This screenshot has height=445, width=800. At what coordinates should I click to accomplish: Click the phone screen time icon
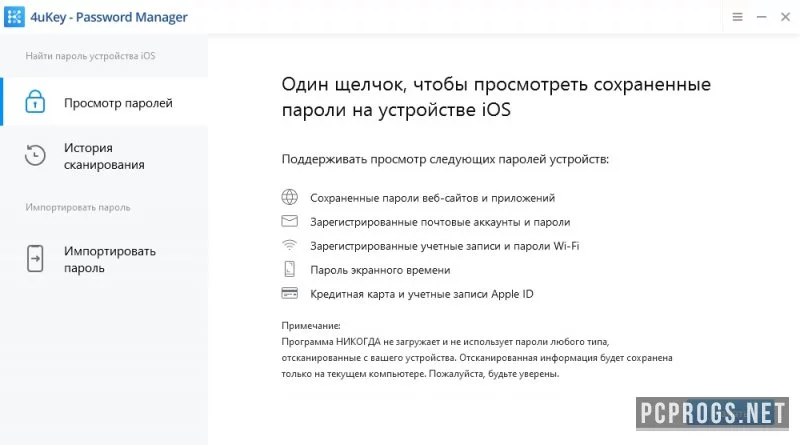coord(289,269)
